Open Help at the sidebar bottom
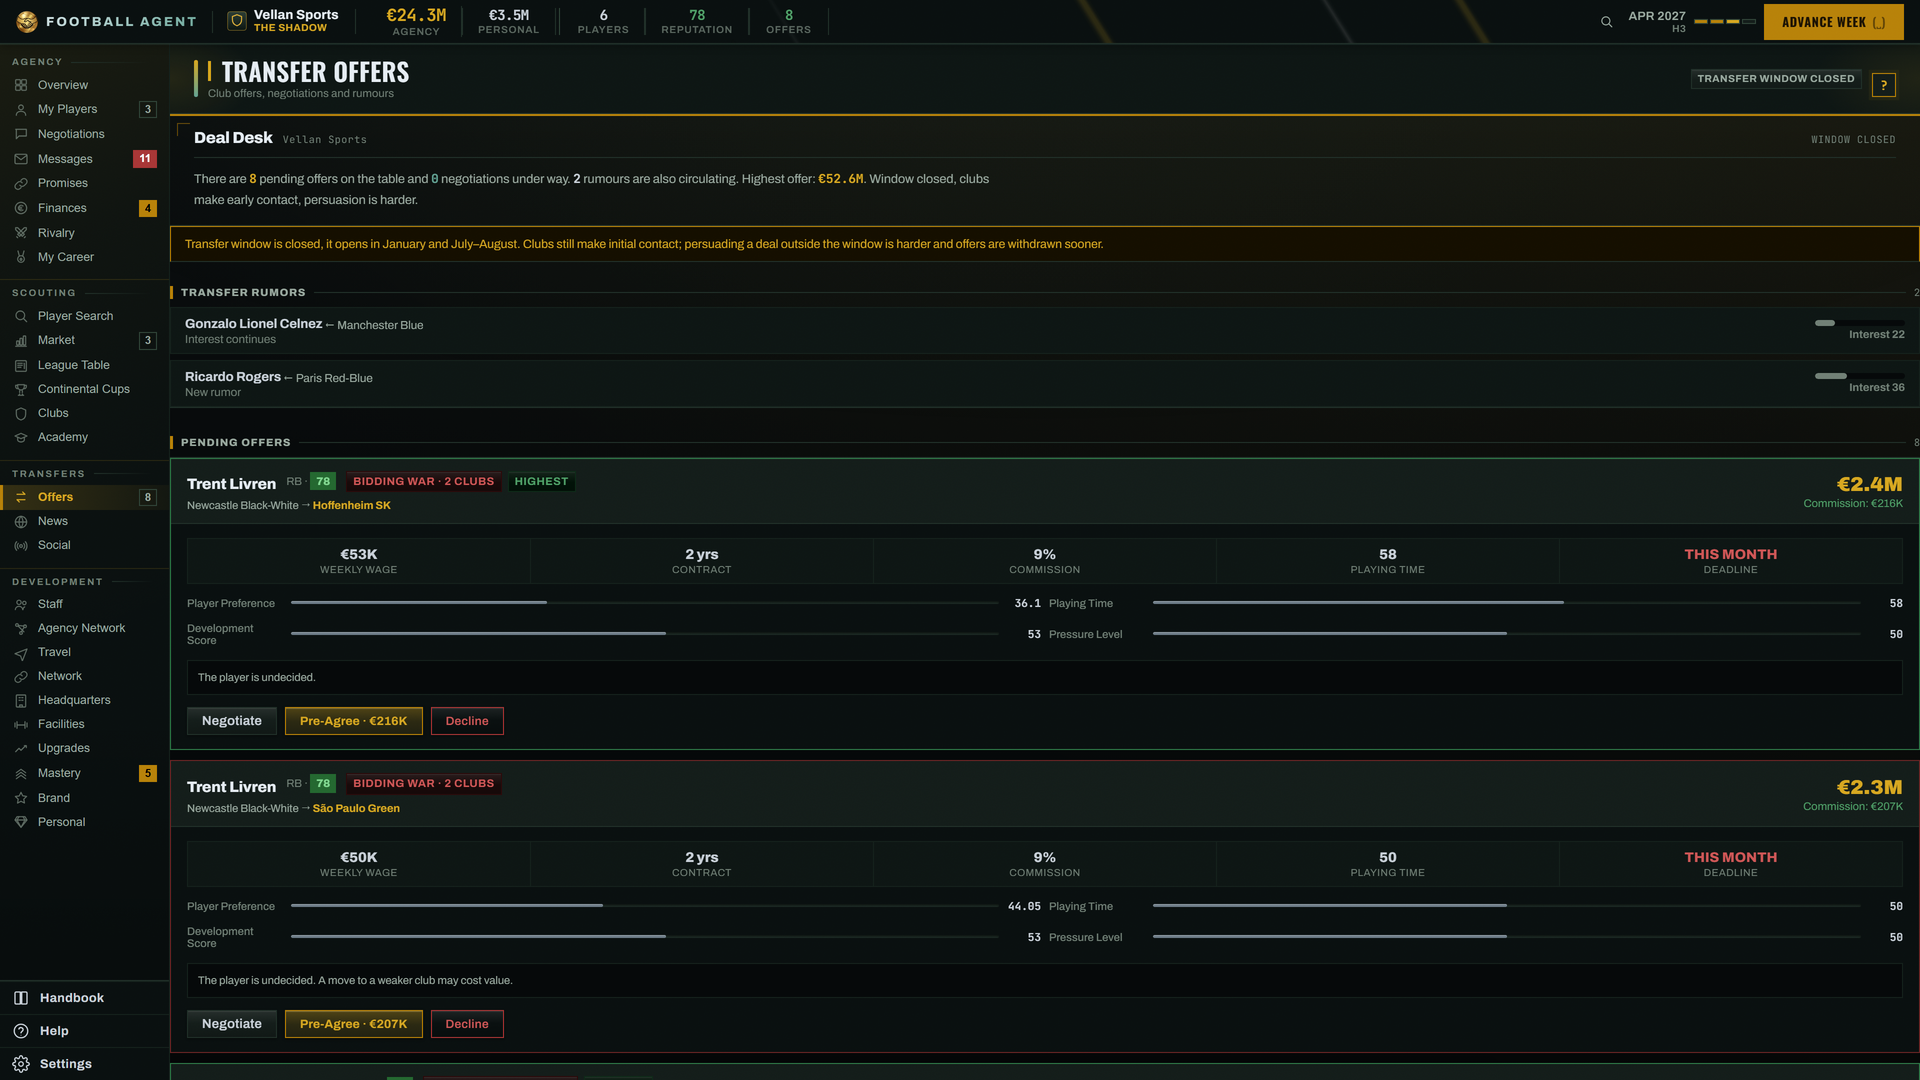The width and height of the screenshot is (1920, 1080). 85,1031
